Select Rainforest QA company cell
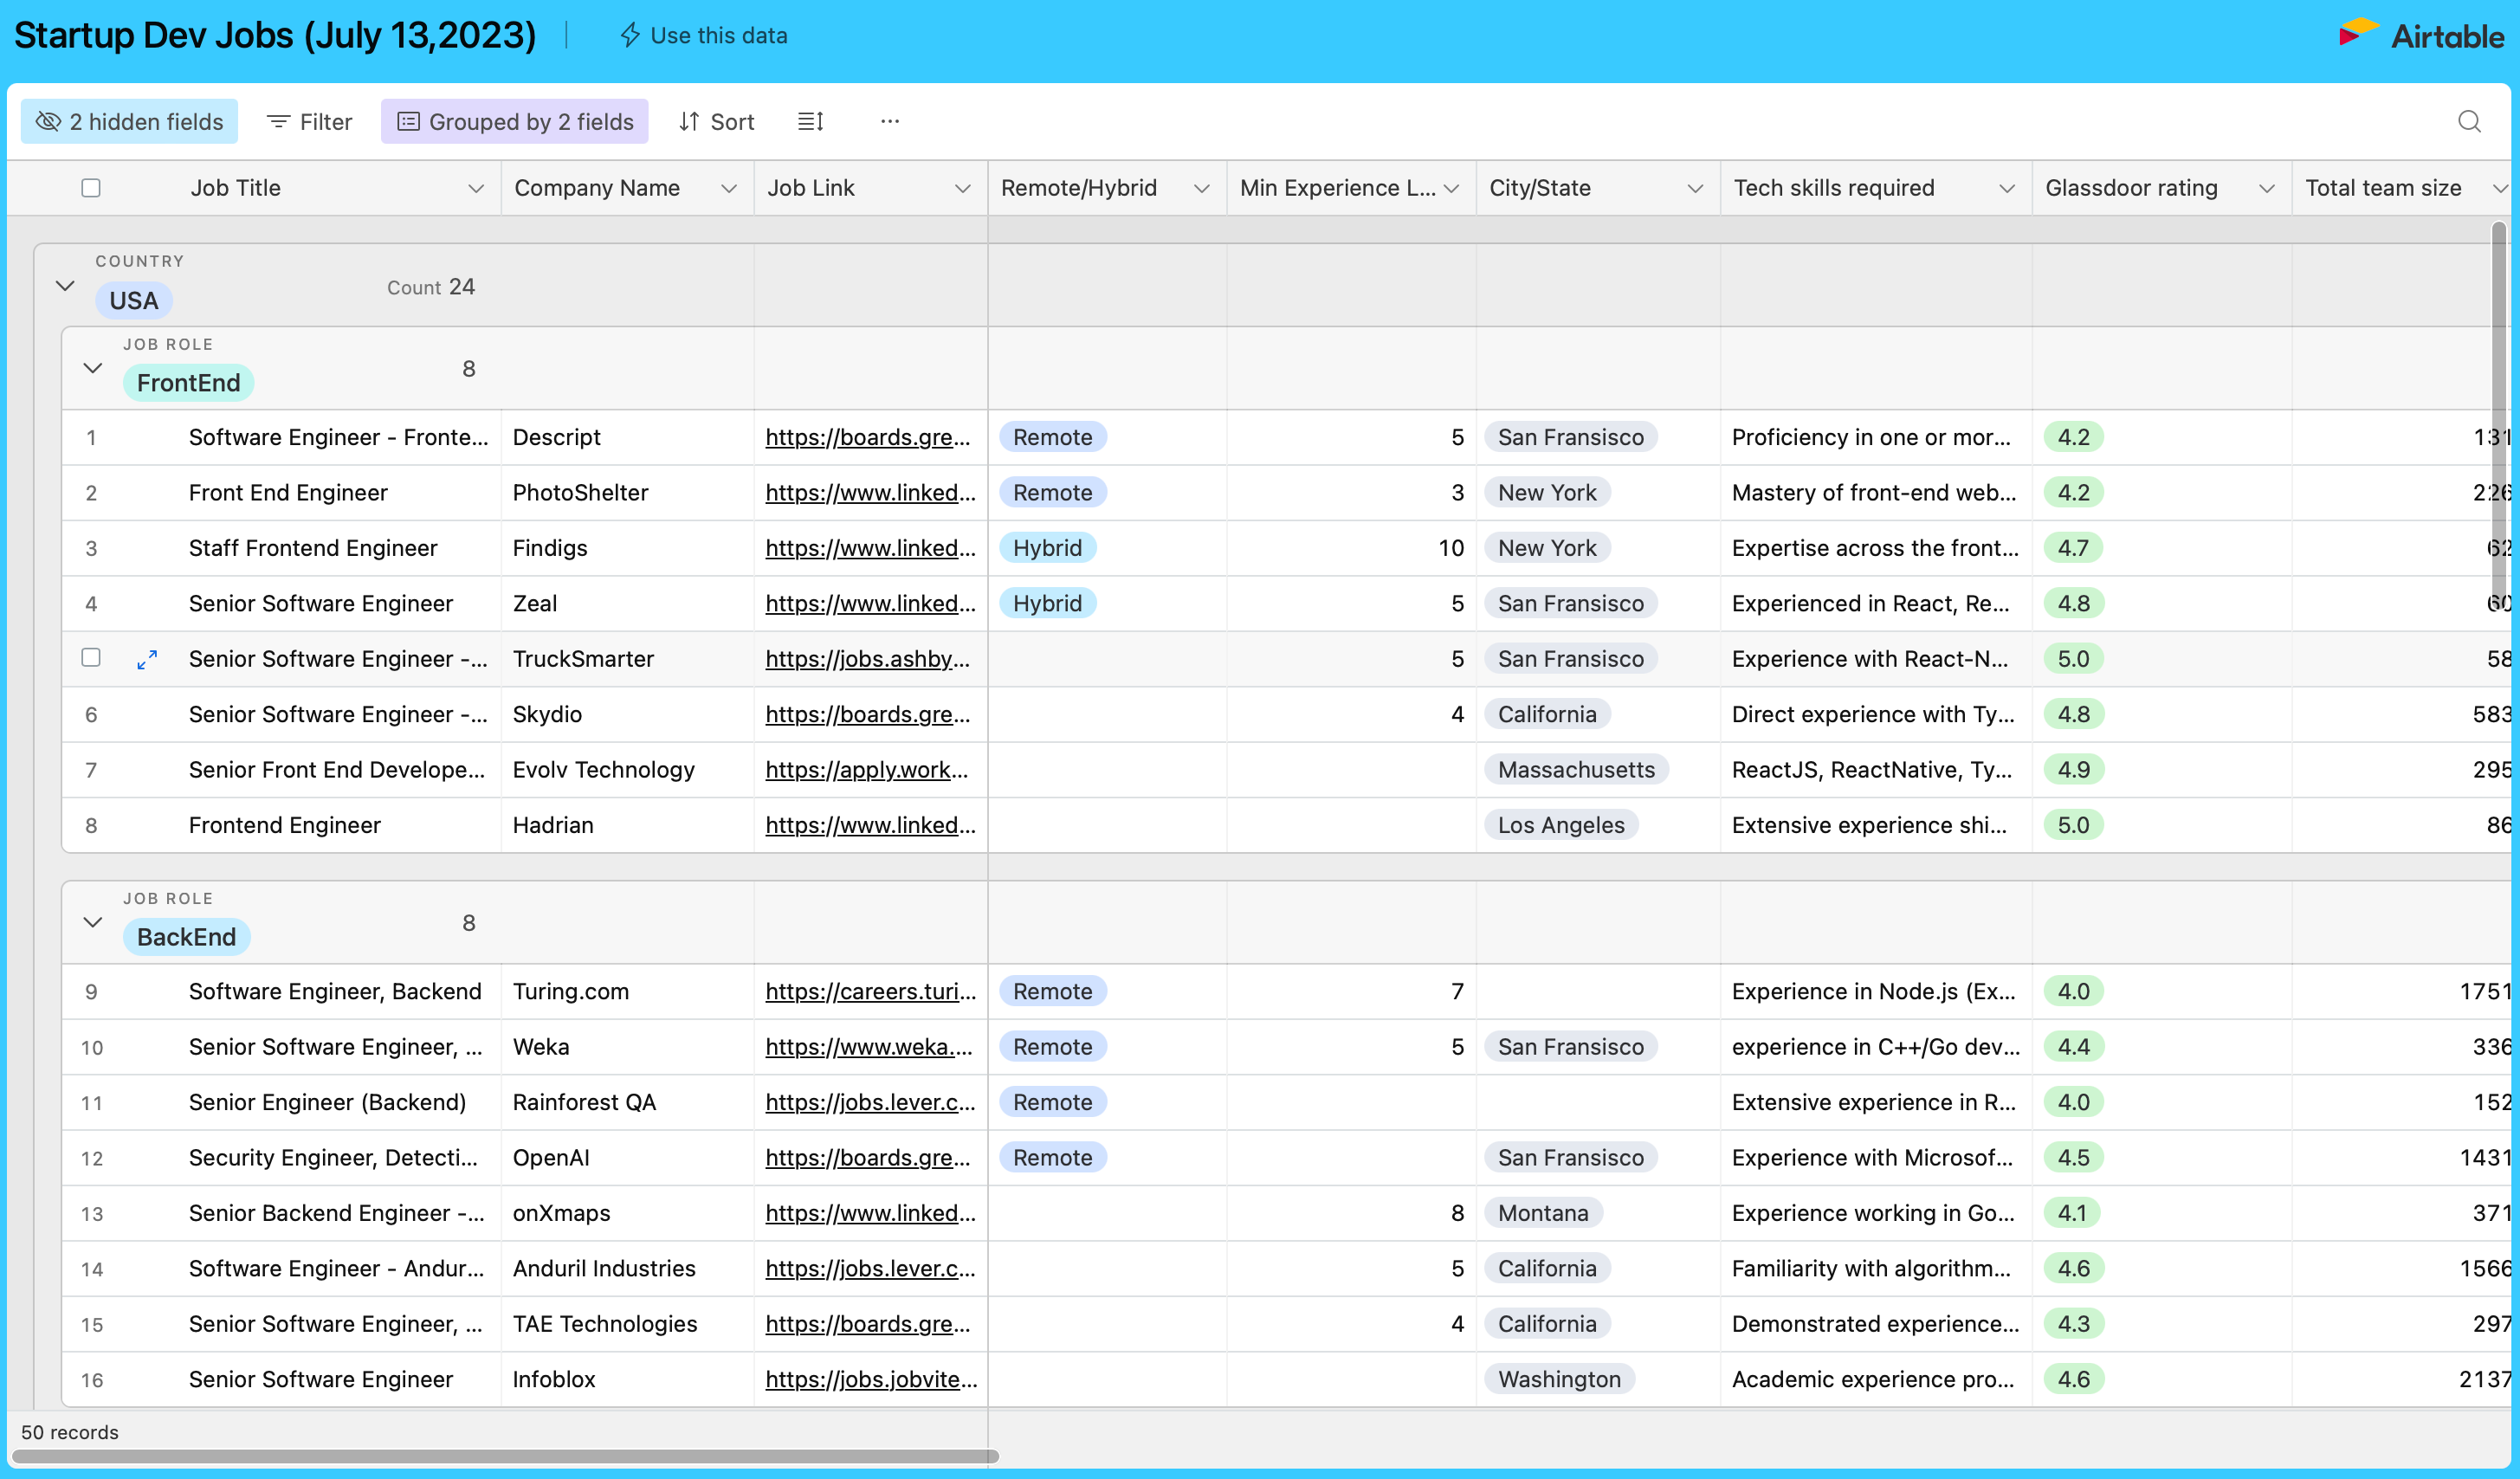Screen dimensions: 2520x1479 coord(627,1102)
